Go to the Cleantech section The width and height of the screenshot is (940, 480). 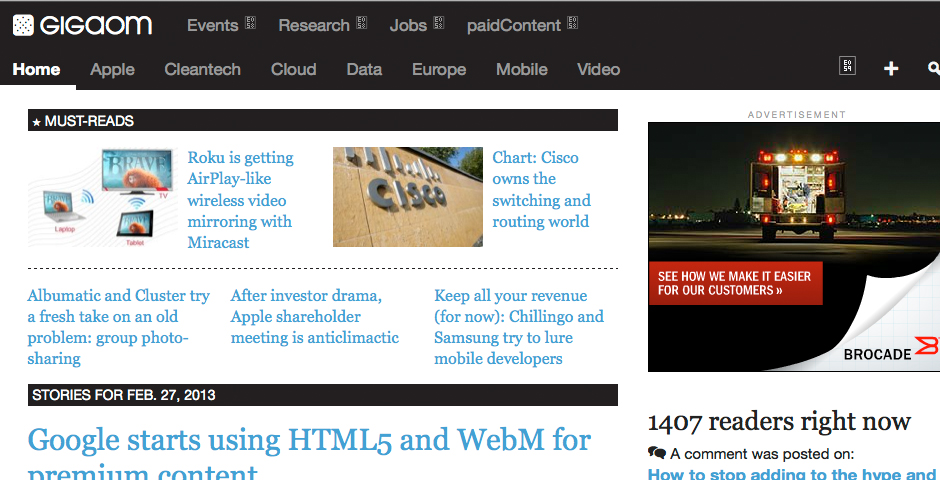[x=203, y=70]
